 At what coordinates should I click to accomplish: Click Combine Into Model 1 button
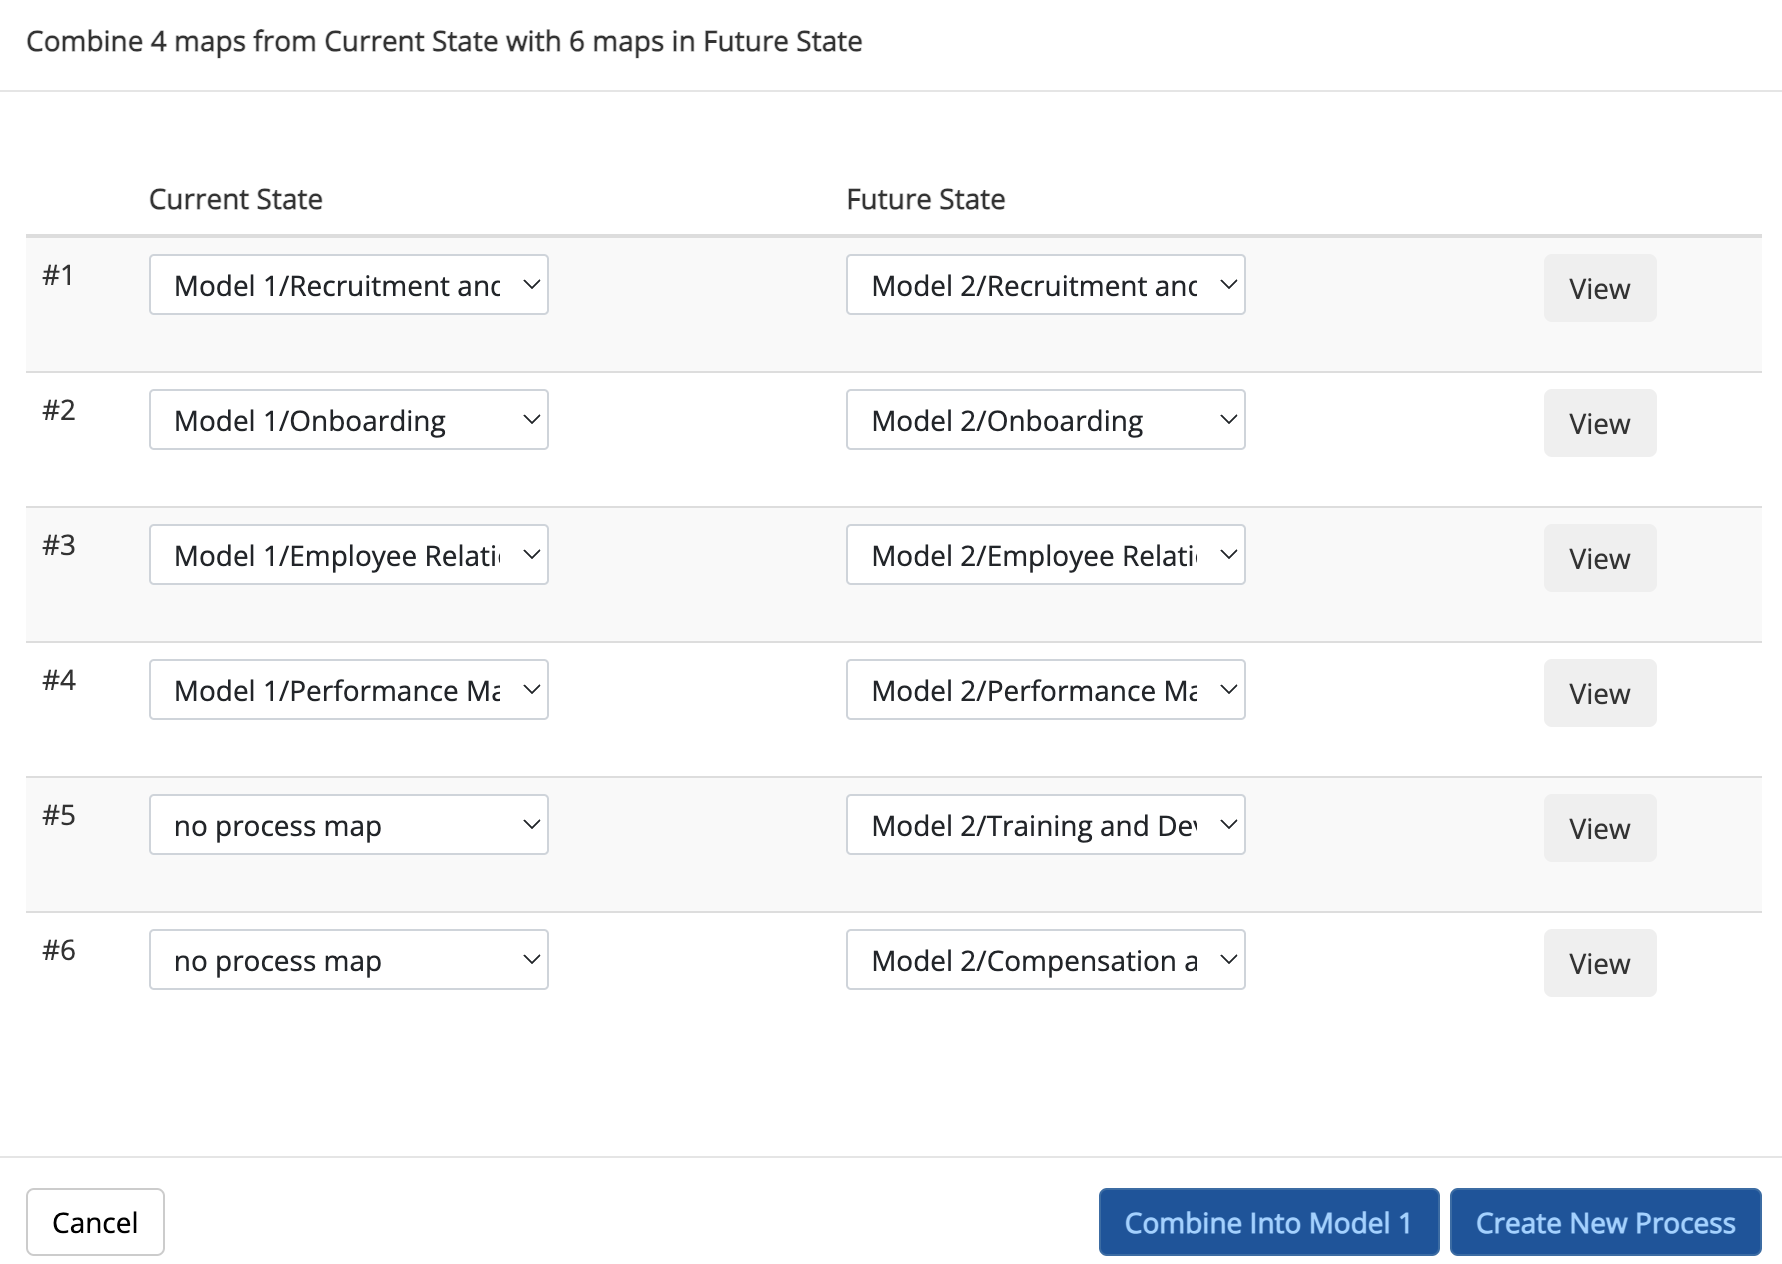coord(1268,1222)
